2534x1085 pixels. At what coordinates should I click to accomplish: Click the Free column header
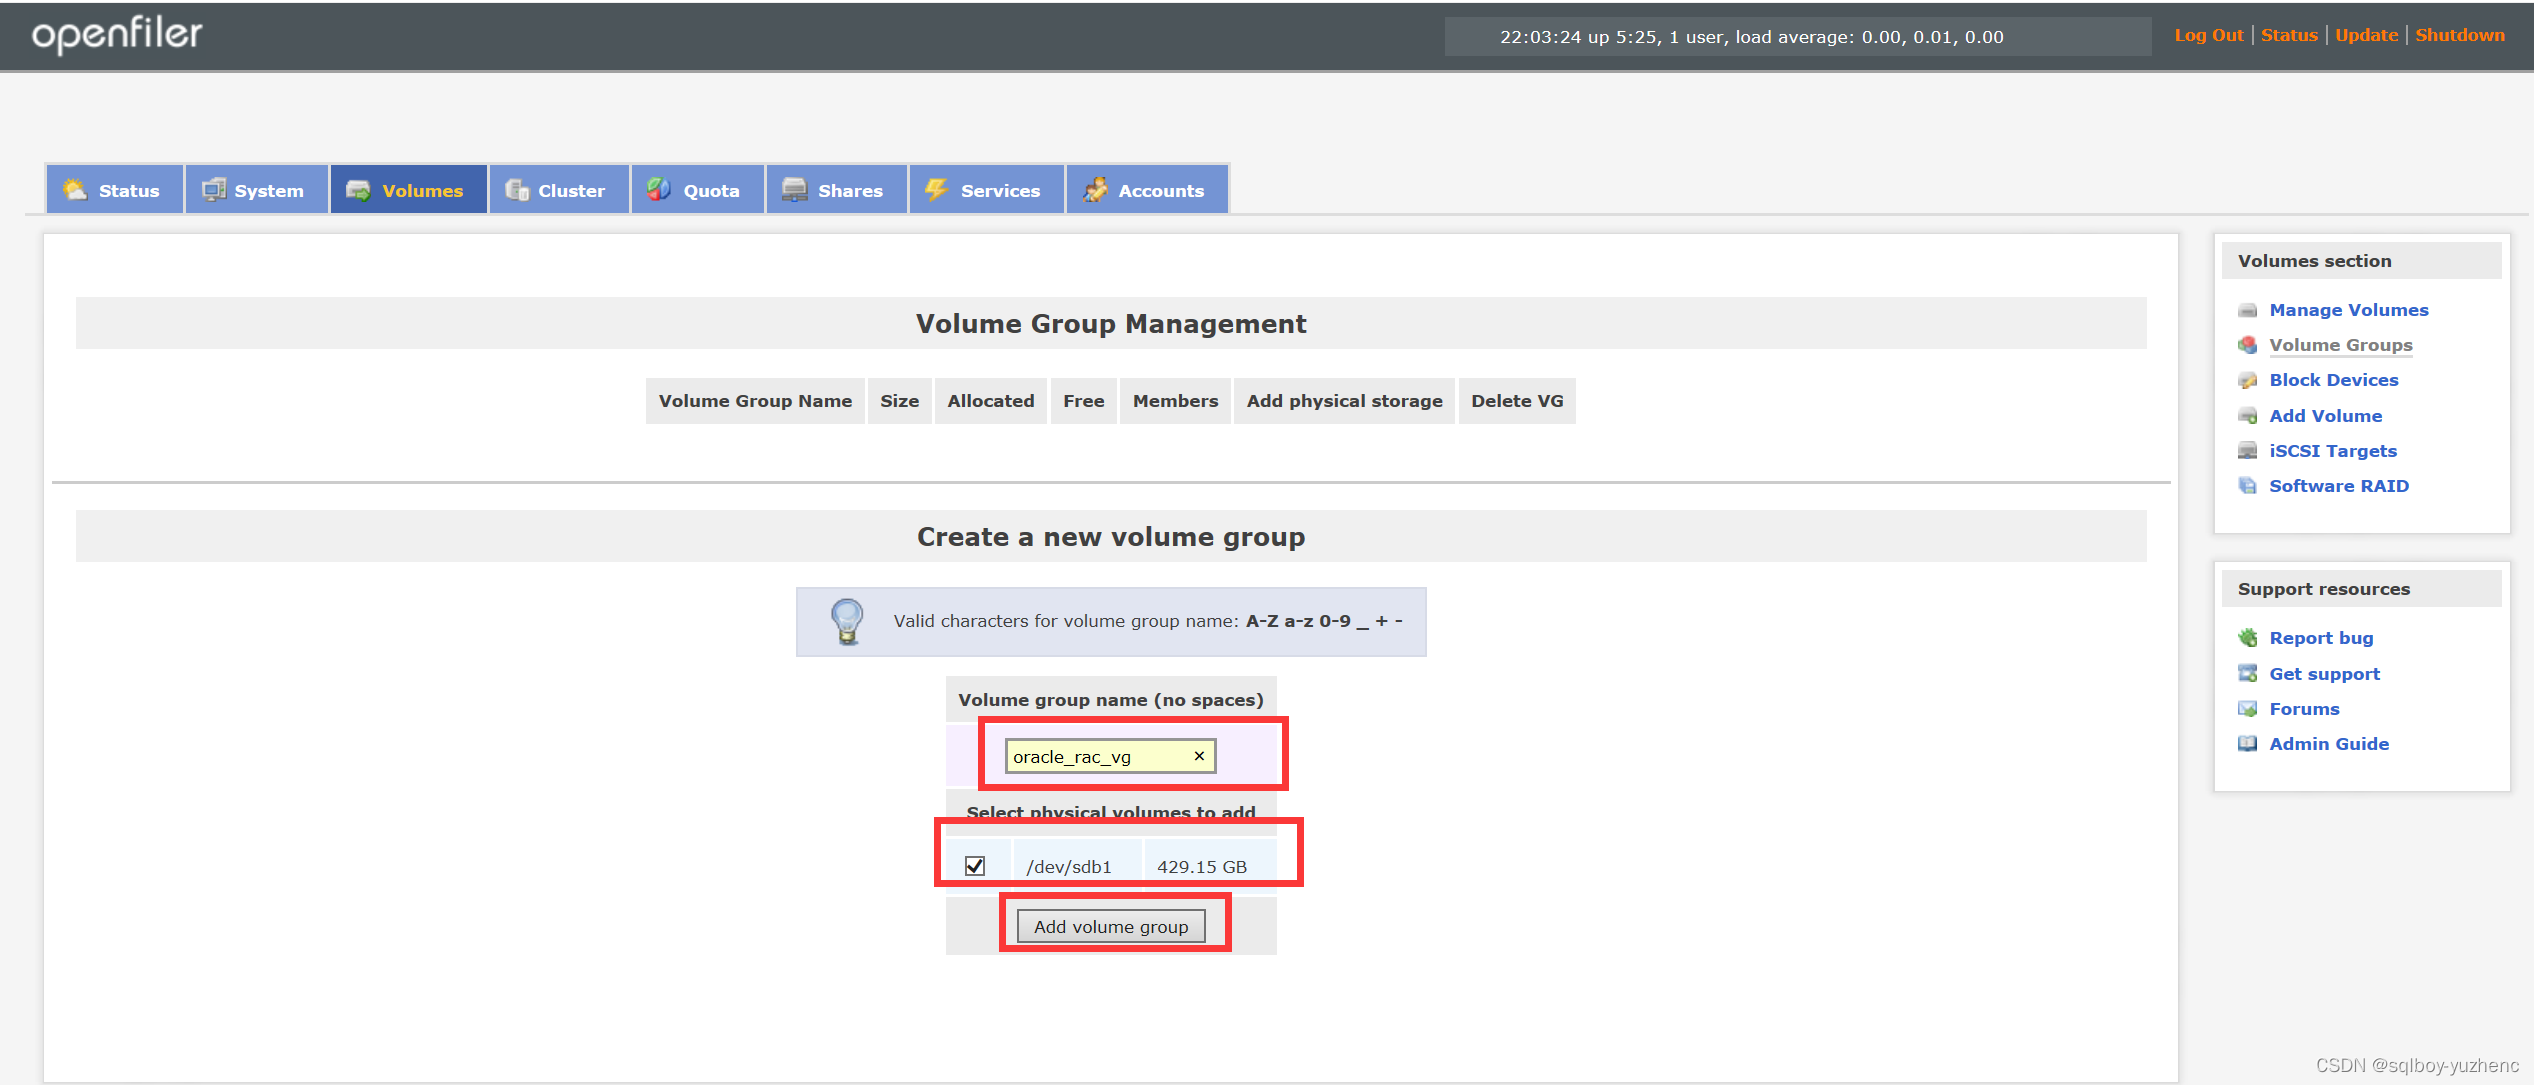pyautogui.click(x=1083, y=401)
